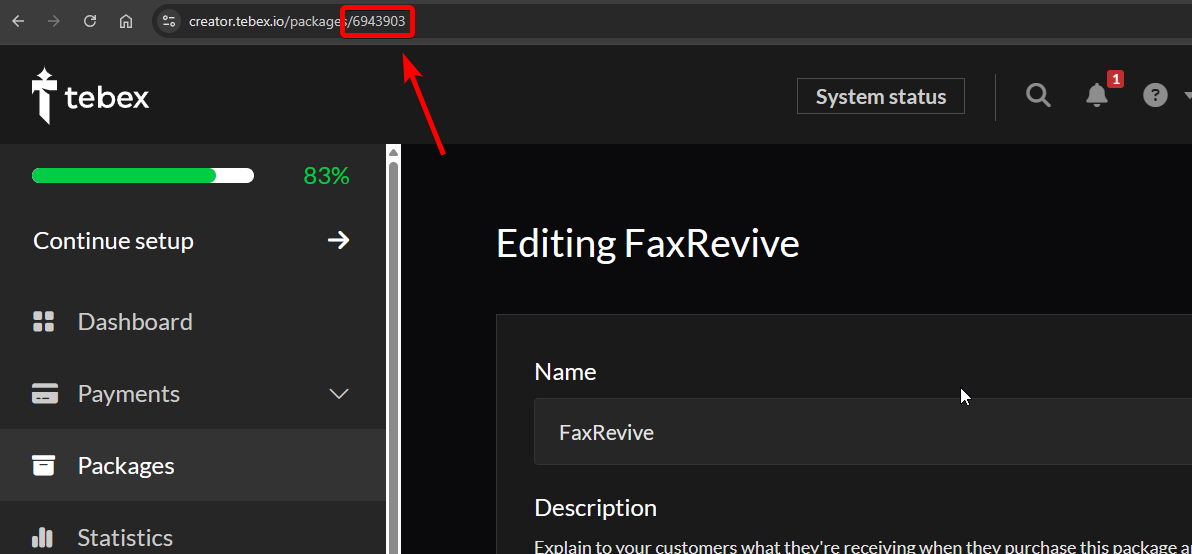
Task: Click the sidebar scrollbar
Action: tap(393, 357)
